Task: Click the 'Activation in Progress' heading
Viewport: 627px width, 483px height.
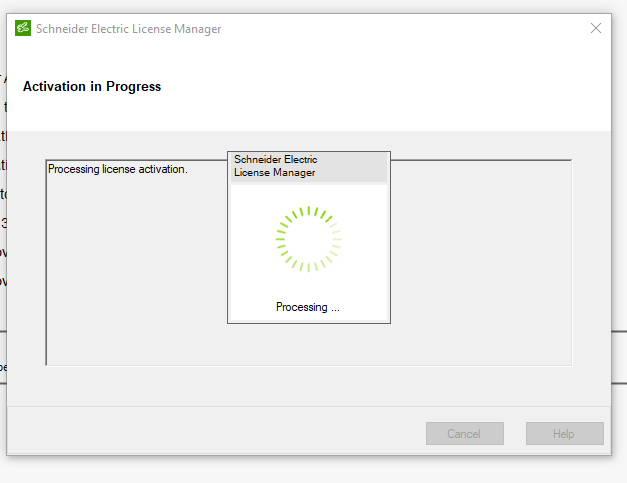Action: point(92,86)
